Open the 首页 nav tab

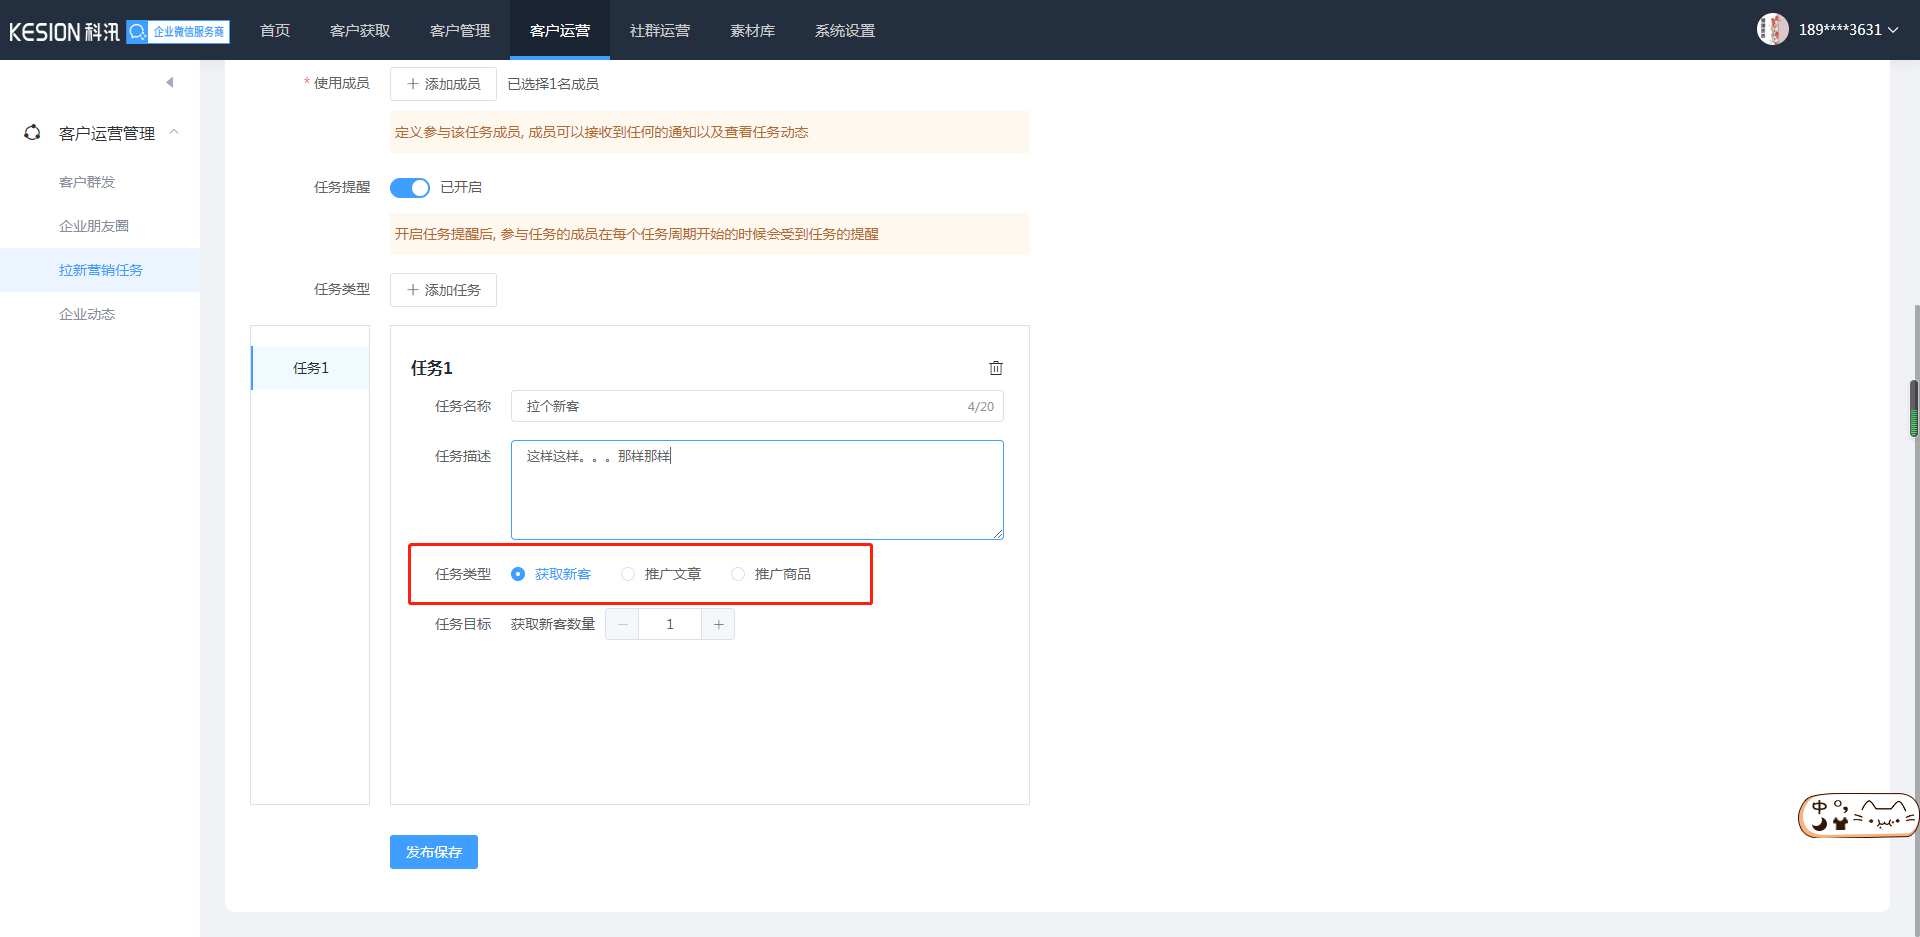click(x=275, y=30)
